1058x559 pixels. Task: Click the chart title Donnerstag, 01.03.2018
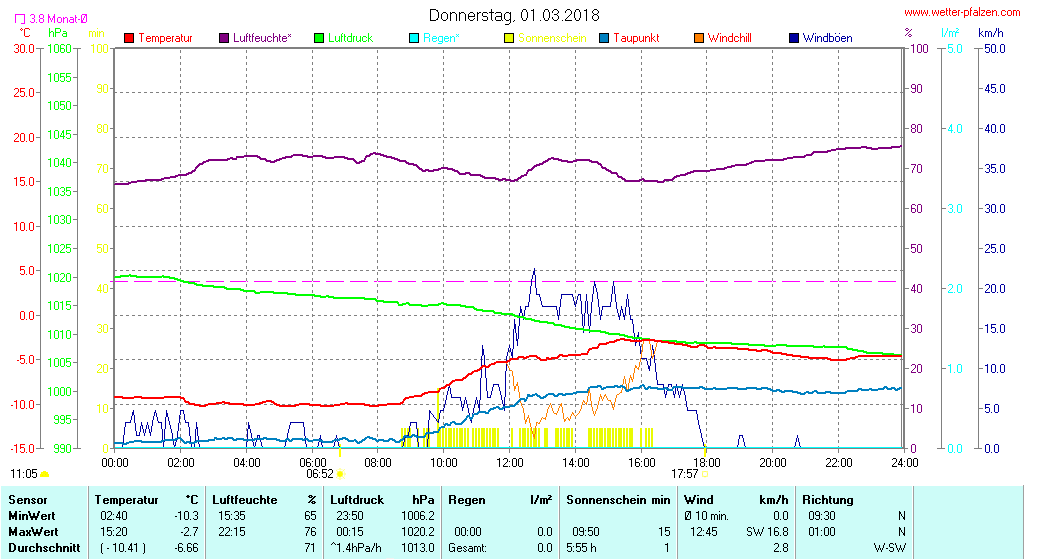click(x=514, y=15)
